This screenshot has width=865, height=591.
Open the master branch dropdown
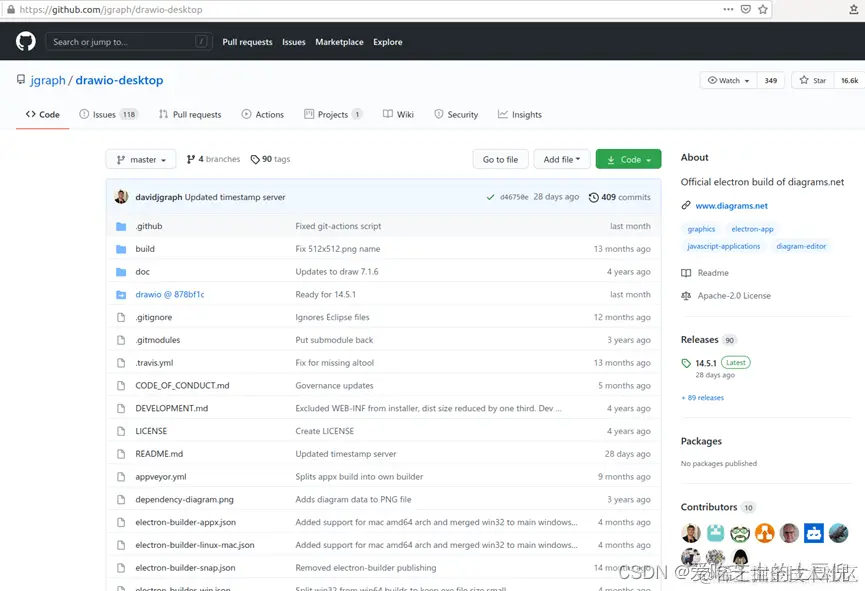[141, 159]
